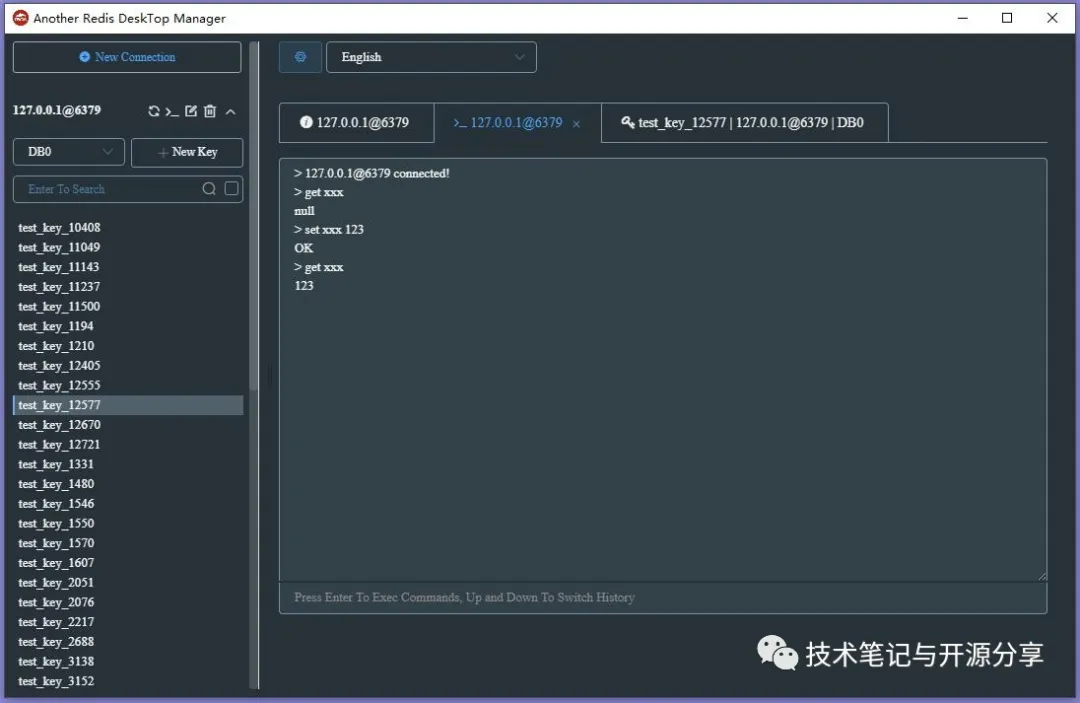Click the 'null' console response line
The image size is (1080, 703).
coord(304,211)
